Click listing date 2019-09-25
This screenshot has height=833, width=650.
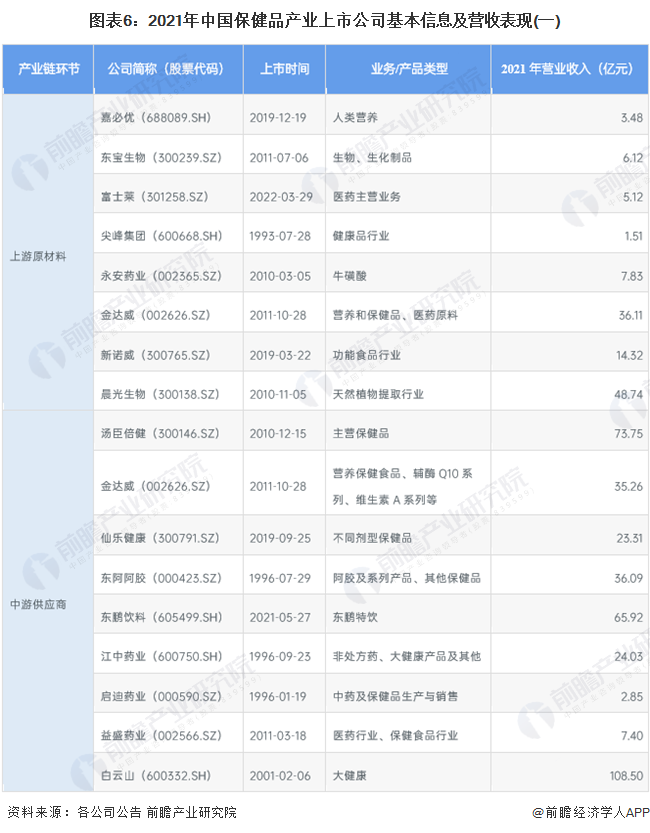[x=280, y=538]
